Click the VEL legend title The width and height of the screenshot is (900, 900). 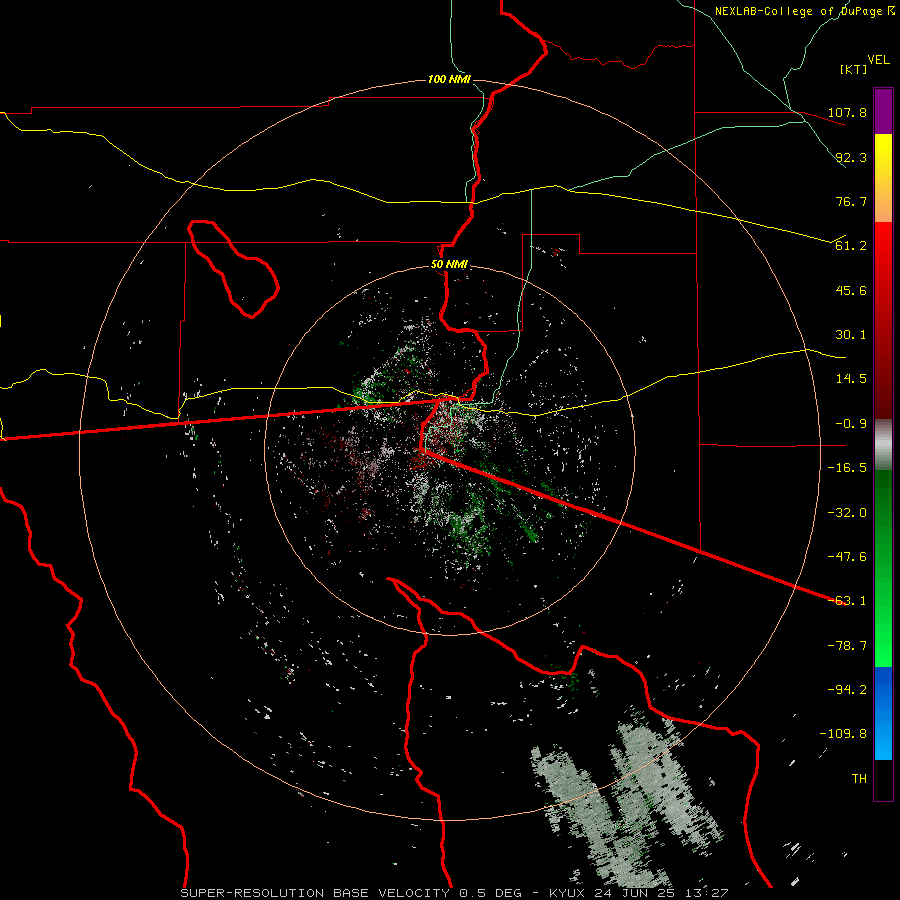pyautogui.click(x=878, y=59)
